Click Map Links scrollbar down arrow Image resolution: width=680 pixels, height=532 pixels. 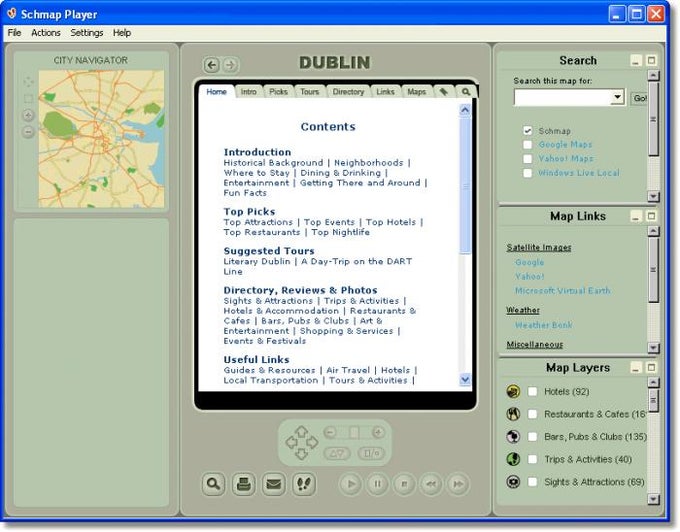click(653, 348)
